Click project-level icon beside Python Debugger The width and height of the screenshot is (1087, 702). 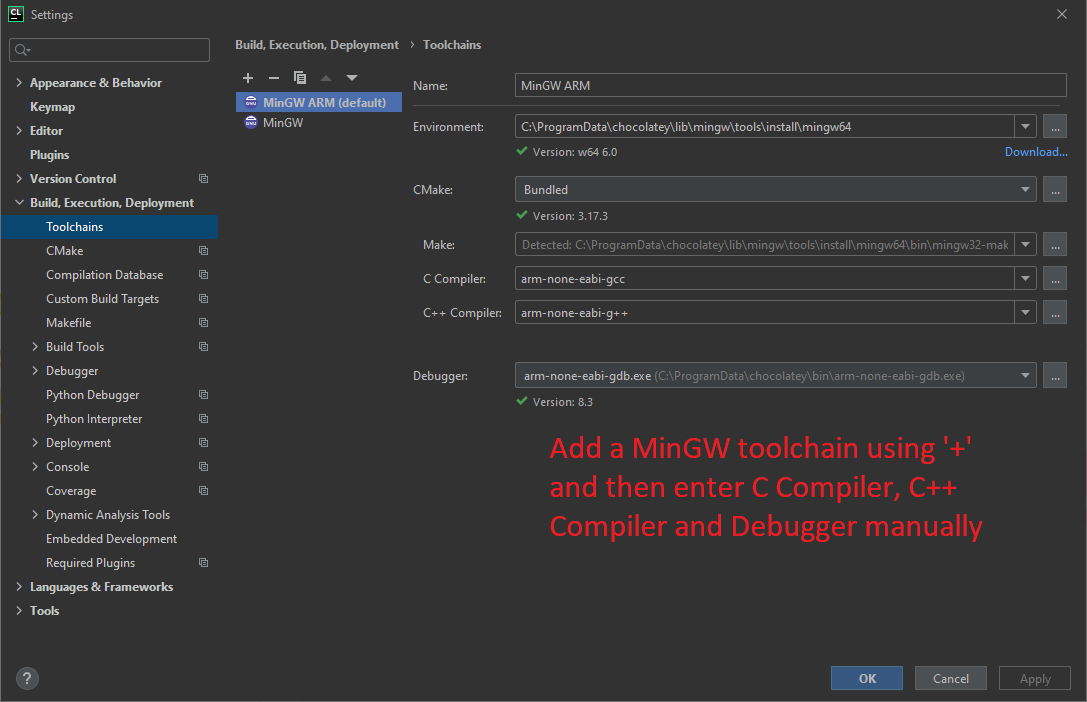[203, 395]
